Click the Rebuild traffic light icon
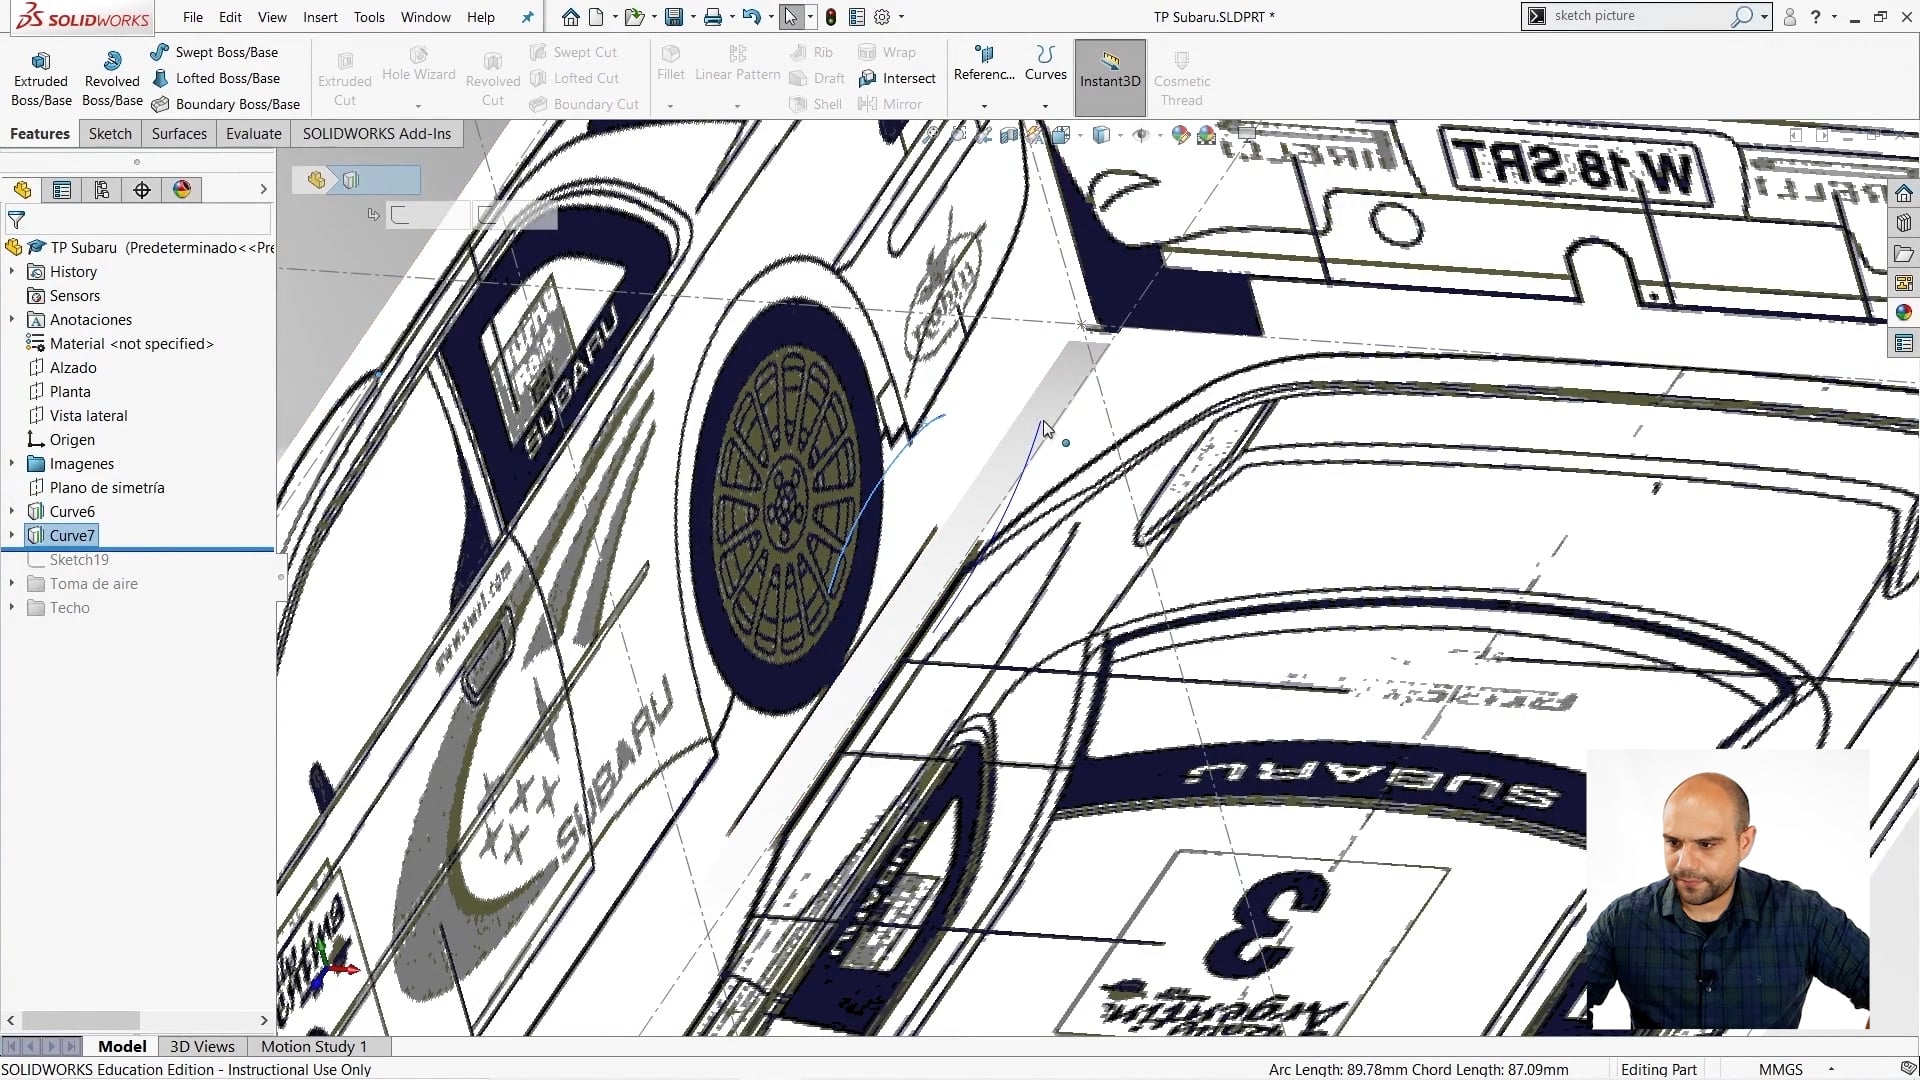 coord(831,17)
